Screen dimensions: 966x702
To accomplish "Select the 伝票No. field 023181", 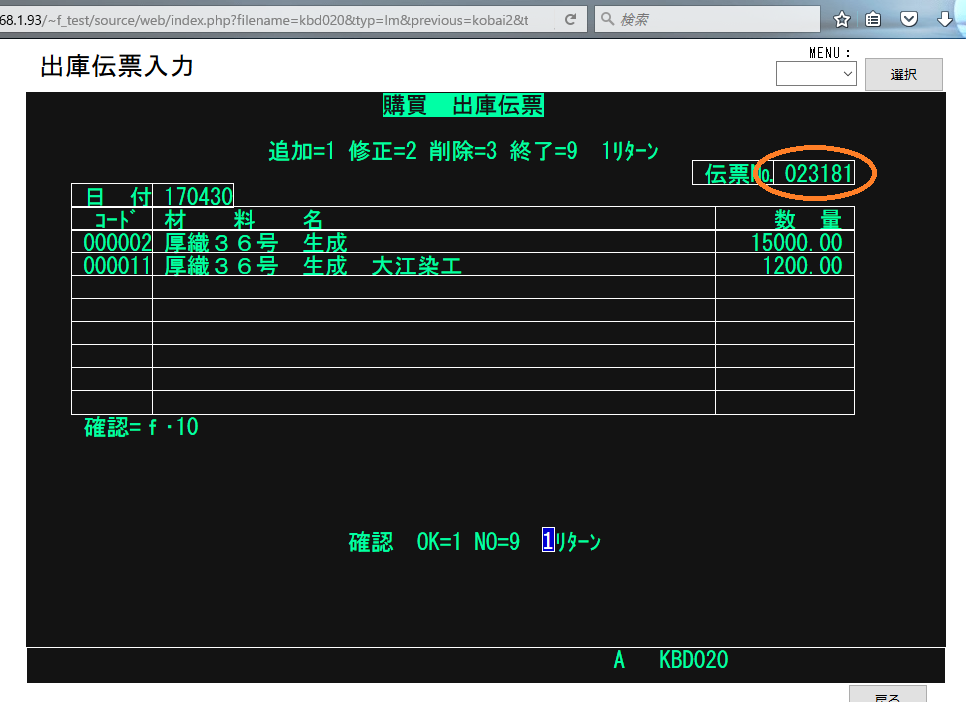I will (817, 173).
